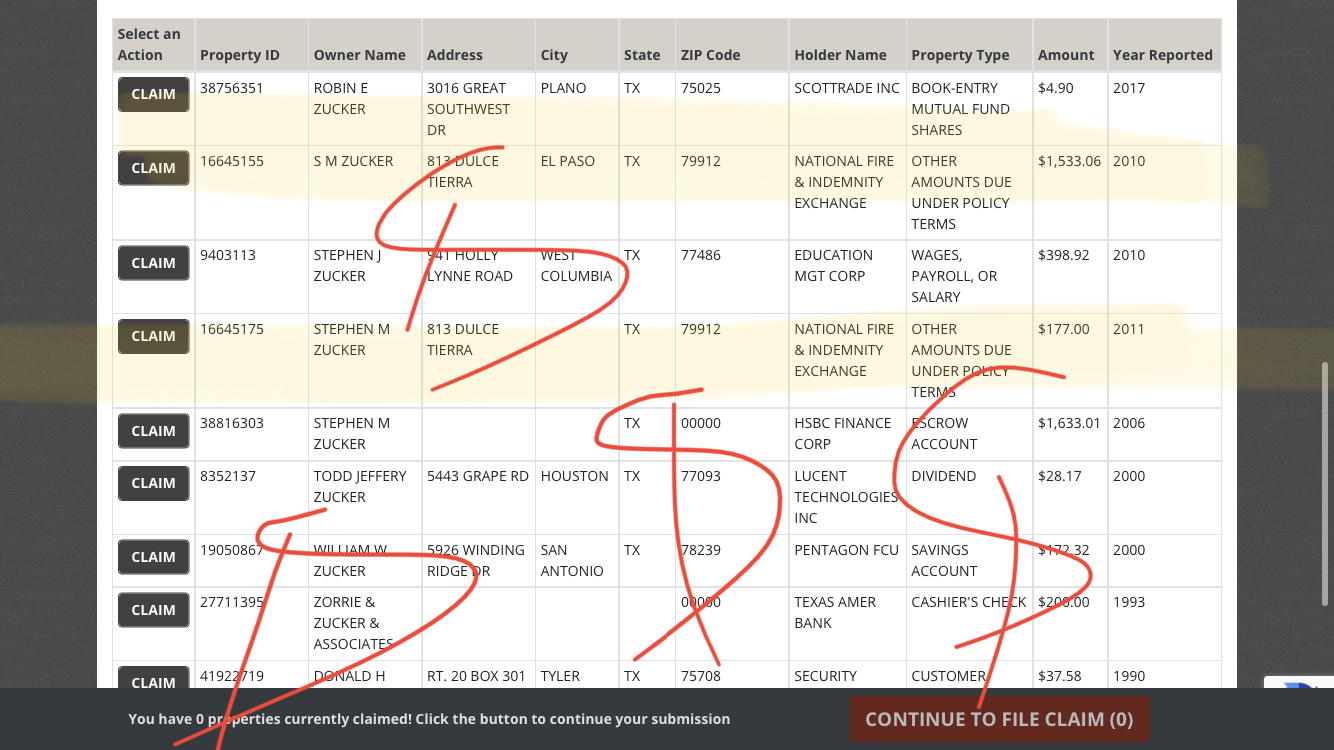1334x750 pixels.
Task: Click property ID 38756351
Action: point(232,88)
